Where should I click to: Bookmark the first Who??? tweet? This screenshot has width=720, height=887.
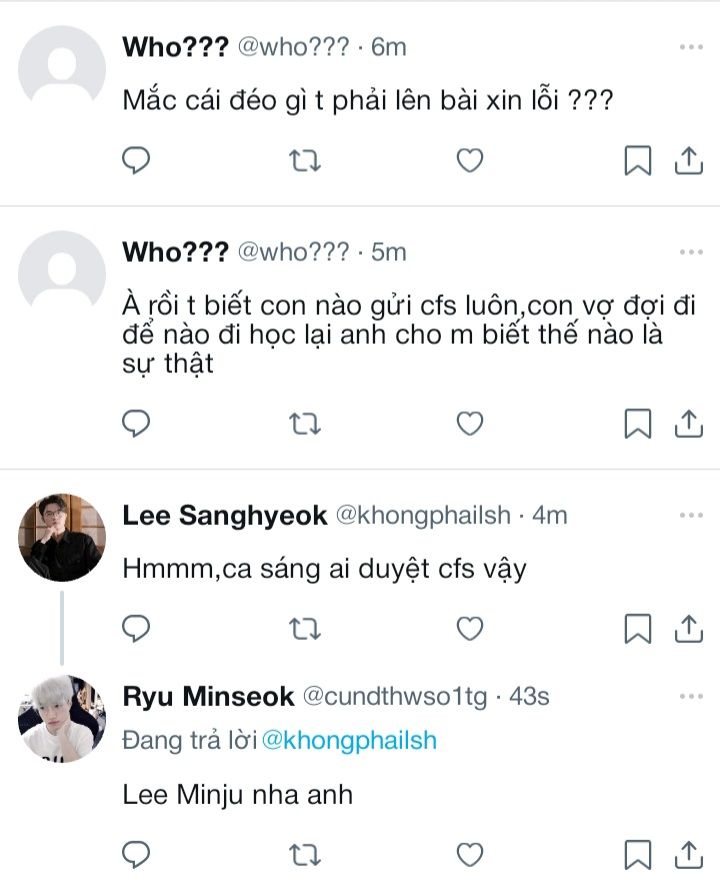click(638, 160)
